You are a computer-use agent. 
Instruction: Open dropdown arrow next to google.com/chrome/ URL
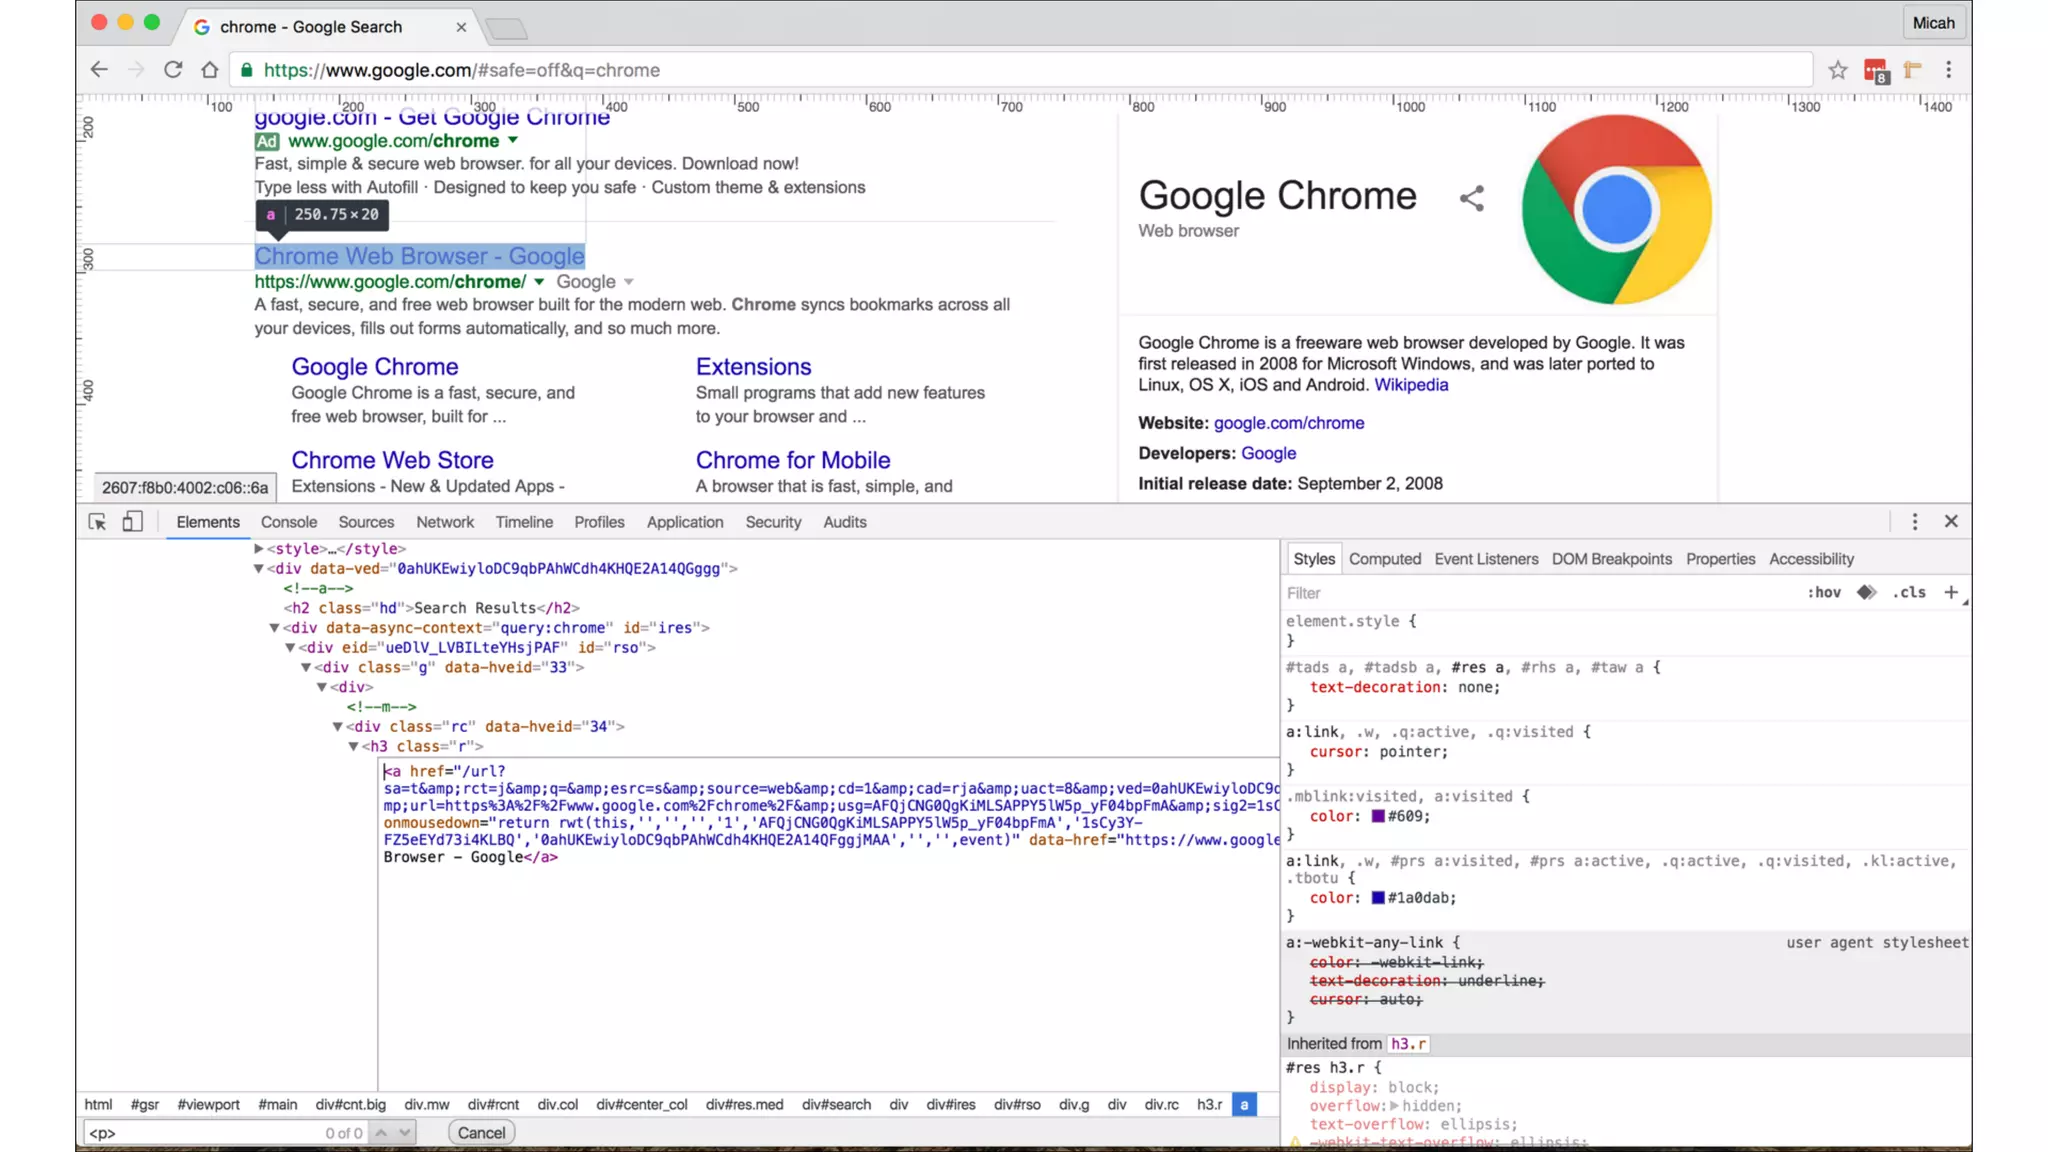pos(539,282)
